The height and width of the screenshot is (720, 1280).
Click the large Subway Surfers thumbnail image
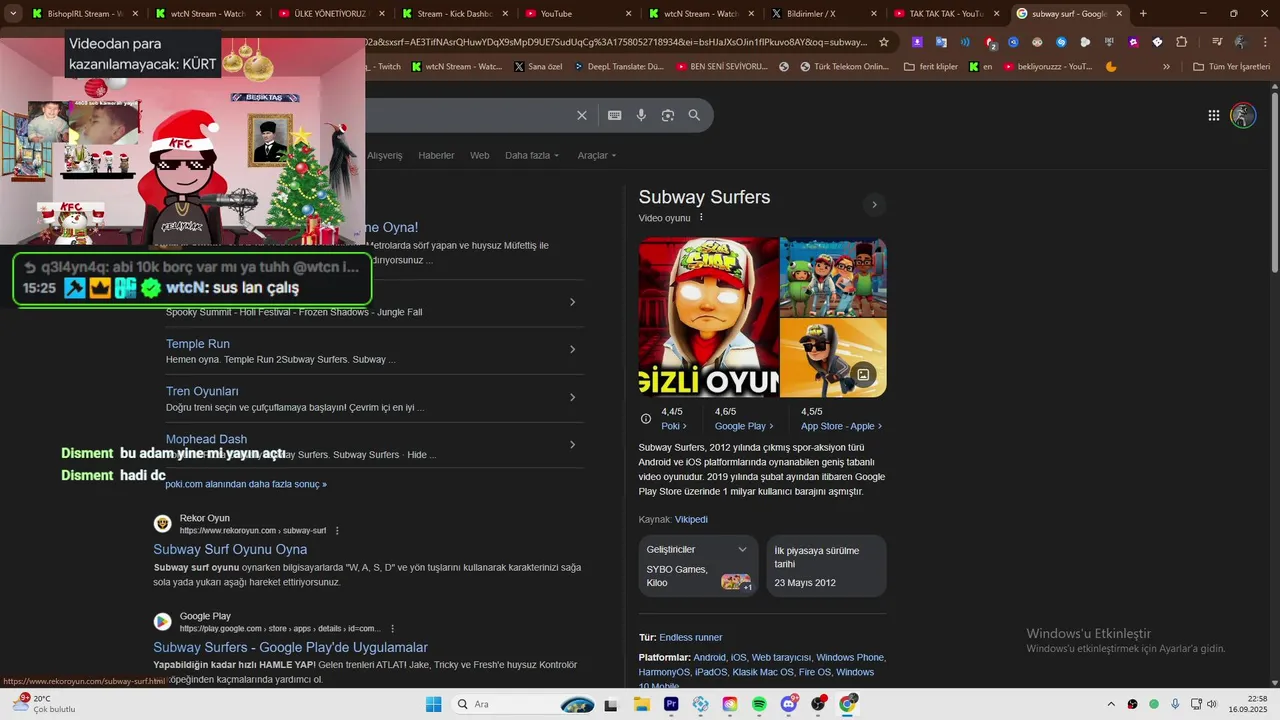pos(708,317)
